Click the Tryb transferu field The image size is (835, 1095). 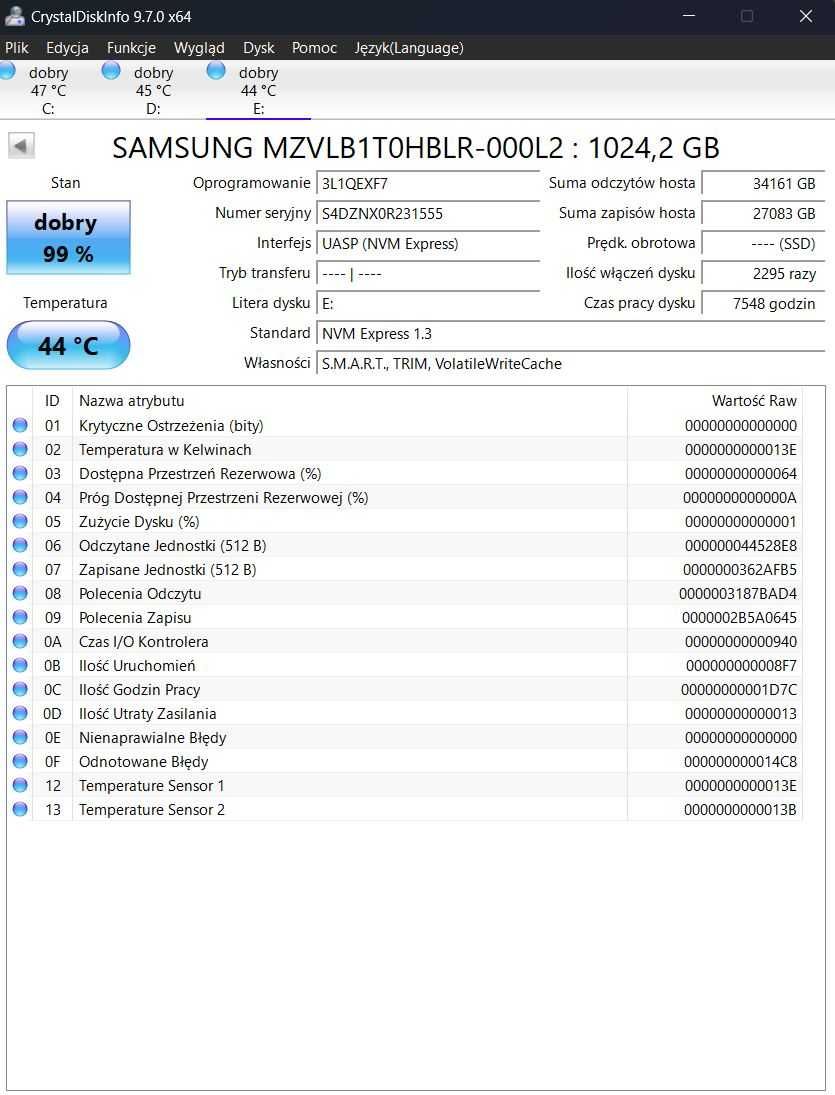point(428,274)
